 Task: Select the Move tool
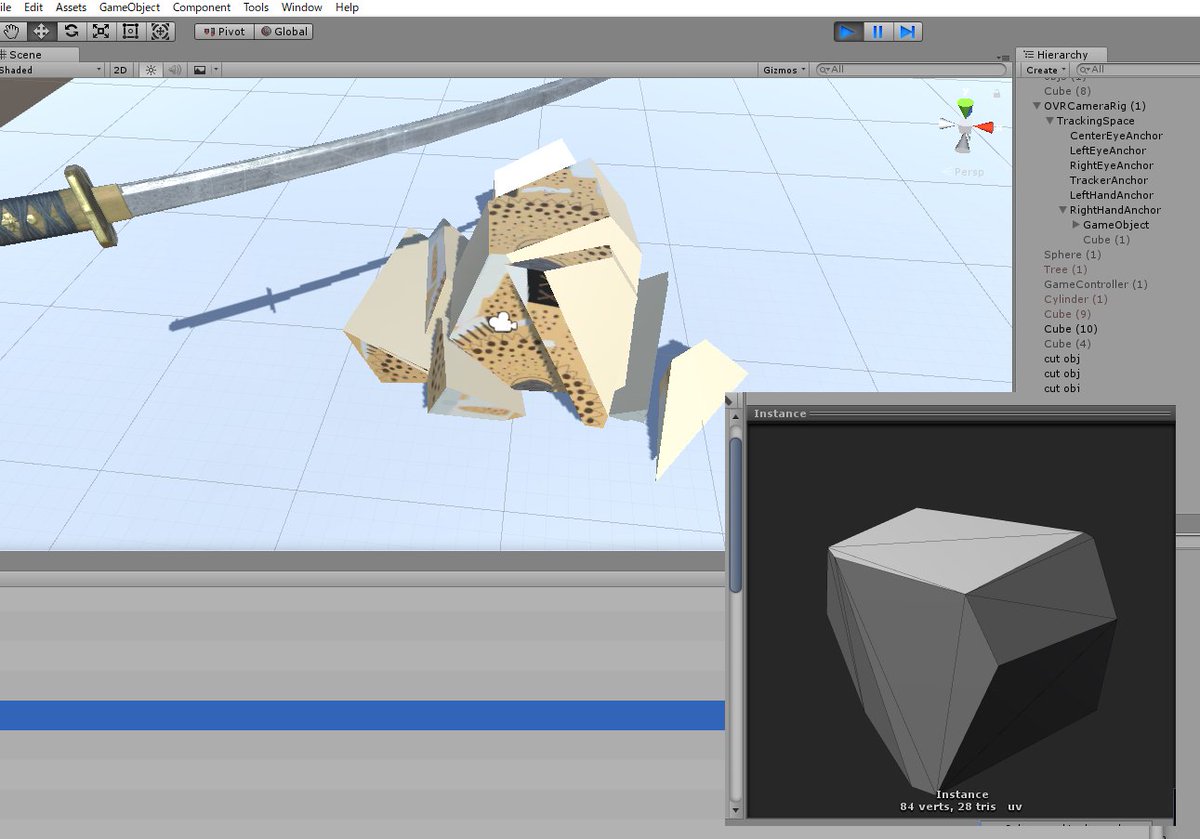(x=41, y=31)
